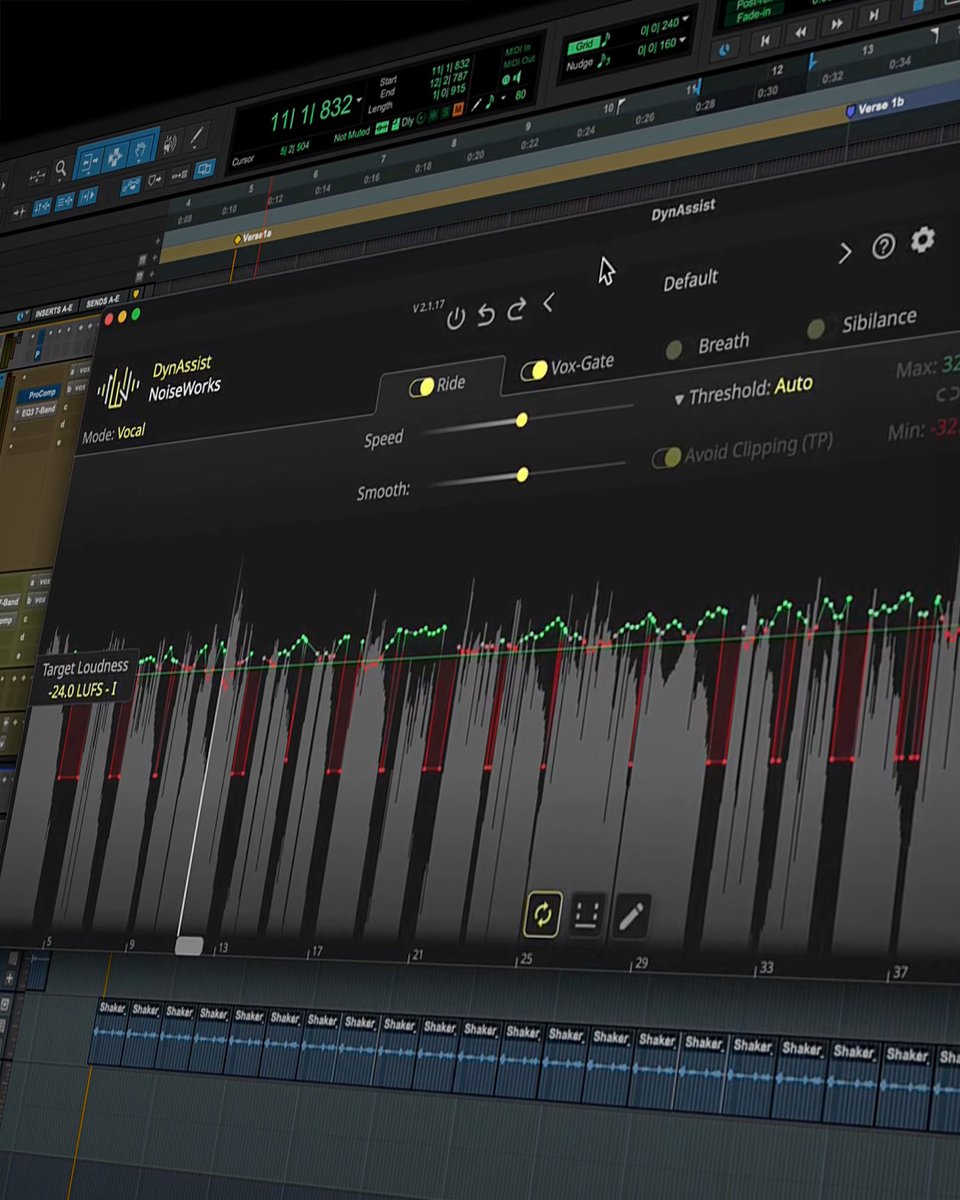Expand the Threshold: Auto dropdown
960x1200 pixels.
[744, 391]
